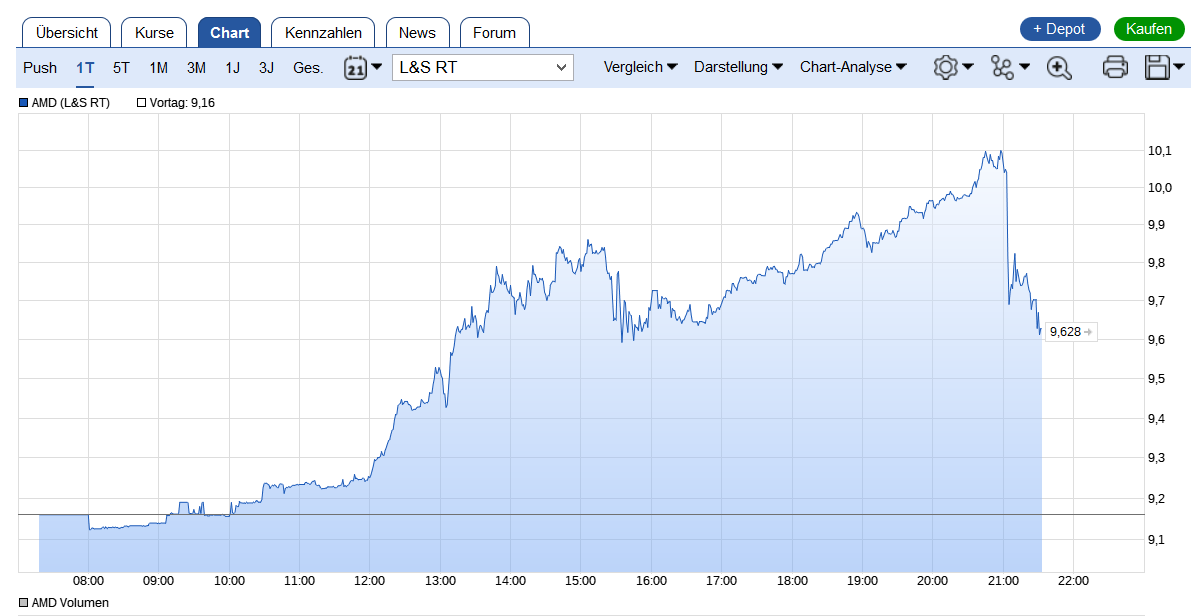Screen dimensions: 1197x616
Task: Click the AMD (L&S RT) legend text
Action: (x=70, y=102)
